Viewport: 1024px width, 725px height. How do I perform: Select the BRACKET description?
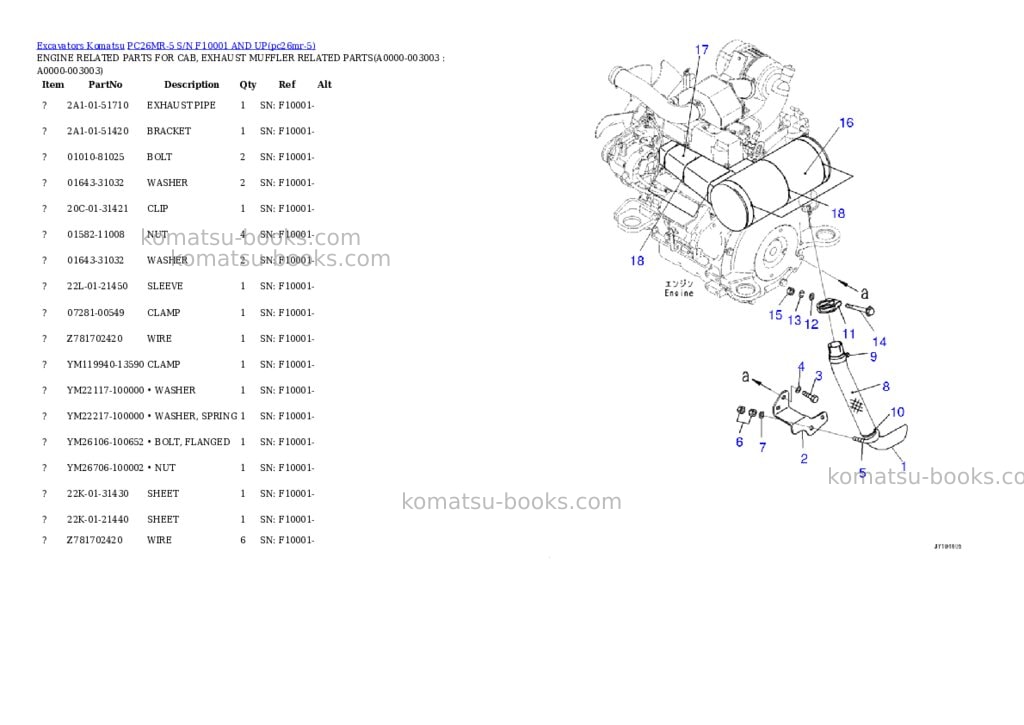click(169, 131)
